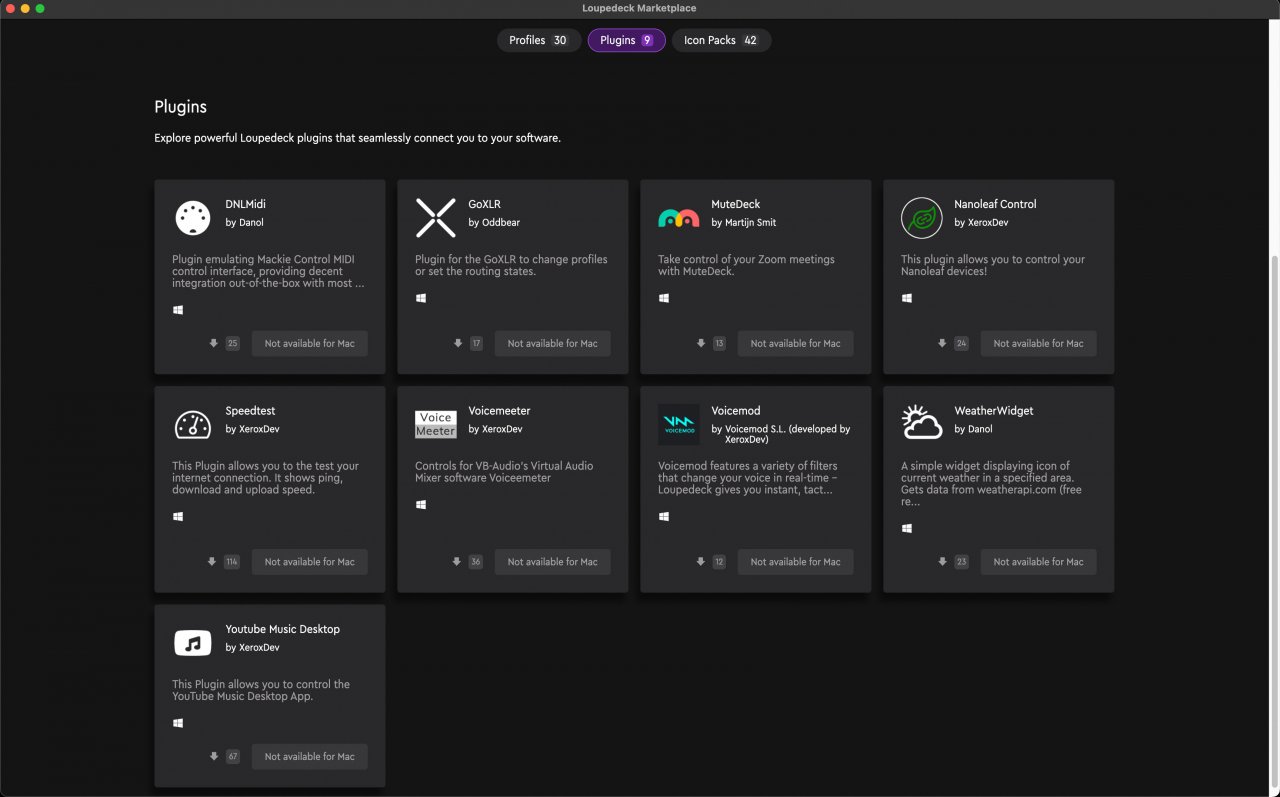Click Not available for Mac on WeatherWidget

click(x=1039, y=562)
